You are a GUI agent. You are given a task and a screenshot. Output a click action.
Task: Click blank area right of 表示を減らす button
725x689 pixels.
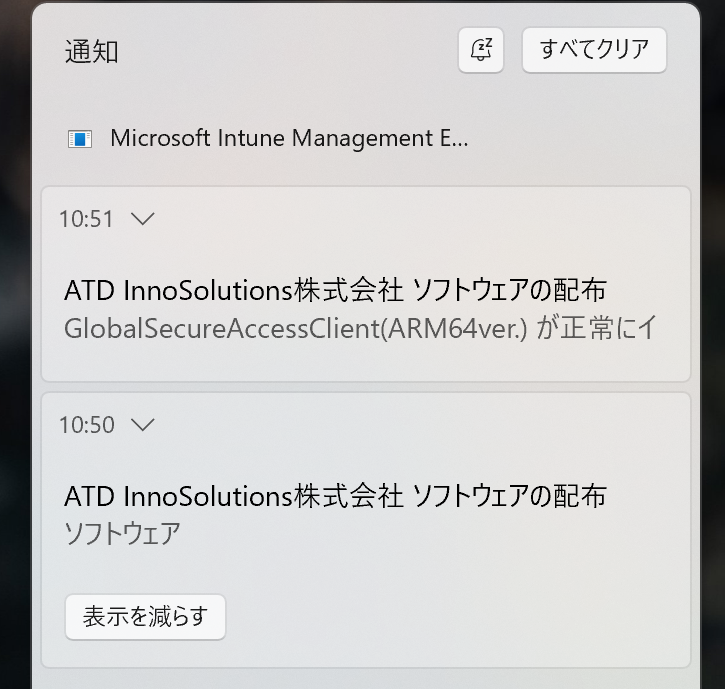pos(450,617)
